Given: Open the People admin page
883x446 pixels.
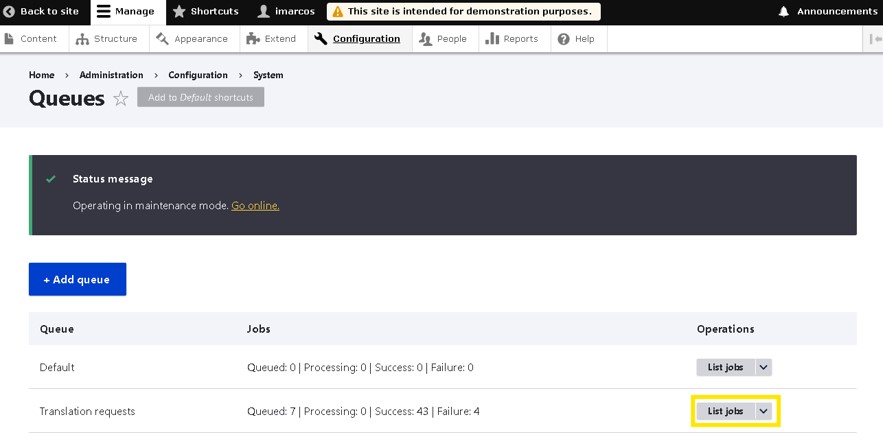Looking at the screenshot, I should tap(443, 39).
